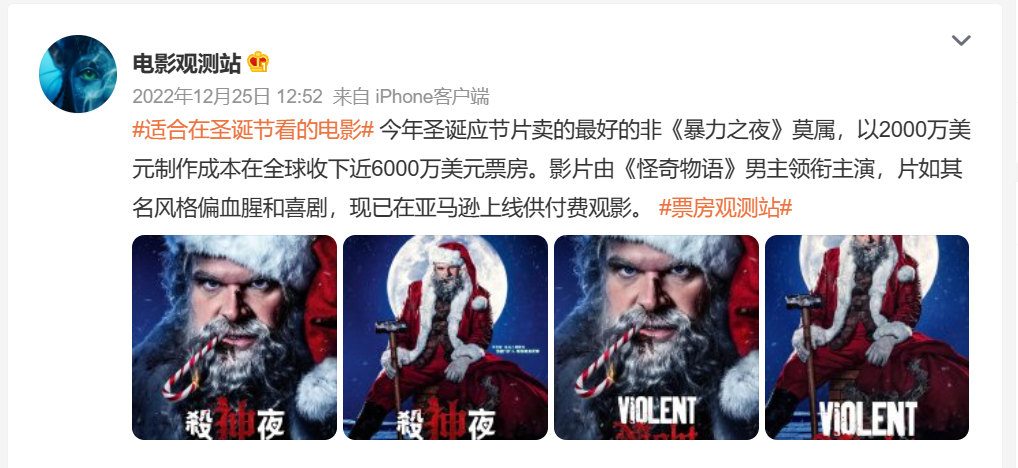Image resolution: width=1018 pixels, height=468 pixels.
Task: Open the 电影观测站 username link
Action: [x=187, y=64]
